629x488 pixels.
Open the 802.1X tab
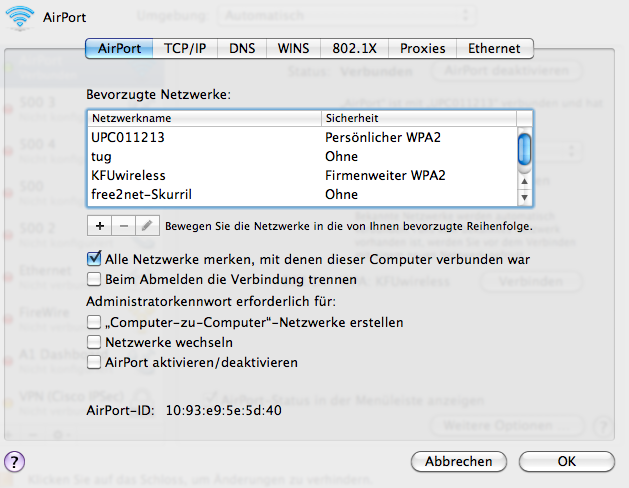354,49
